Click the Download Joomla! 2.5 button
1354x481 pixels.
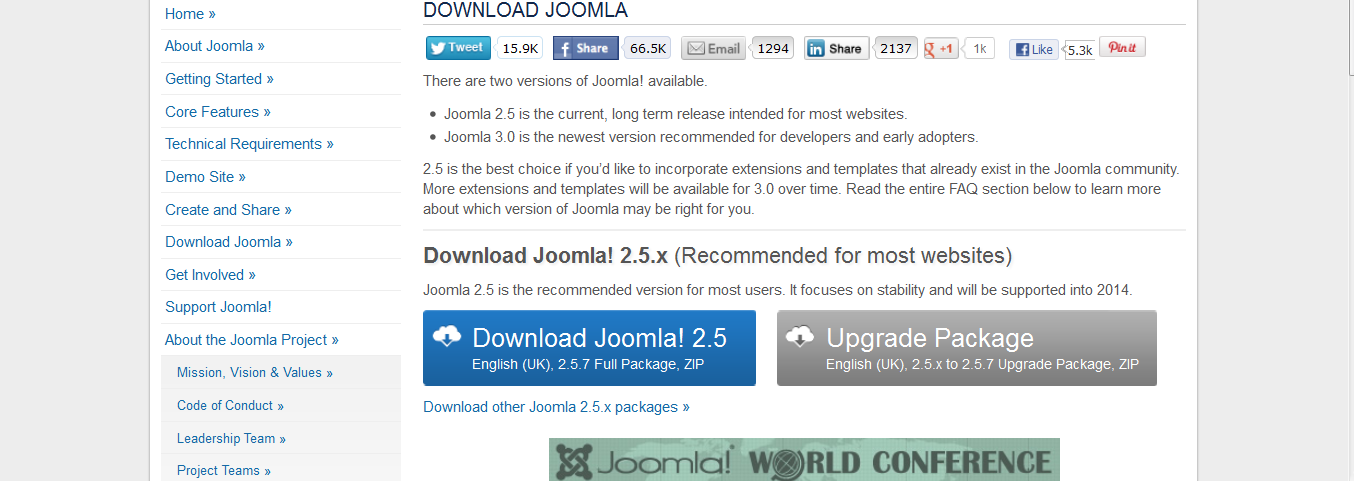(589, 348)
